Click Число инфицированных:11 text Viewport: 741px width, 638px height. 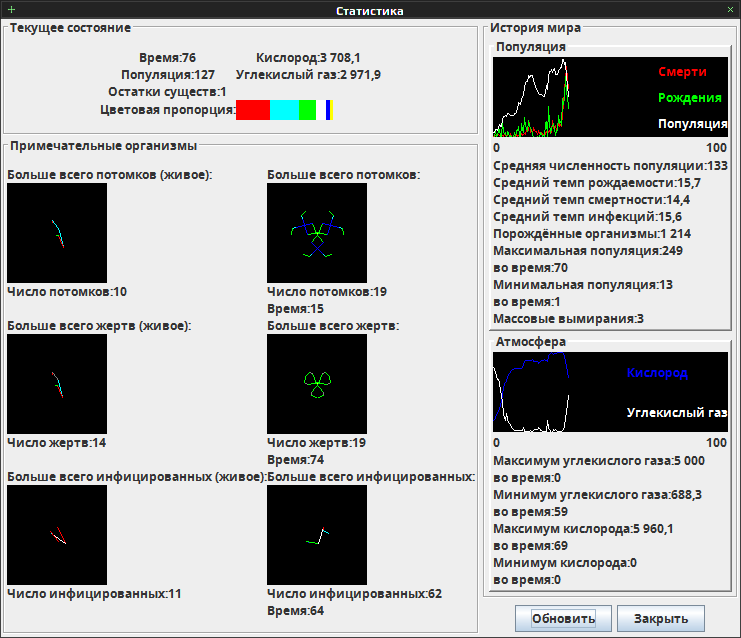click(x=94, y=594)
